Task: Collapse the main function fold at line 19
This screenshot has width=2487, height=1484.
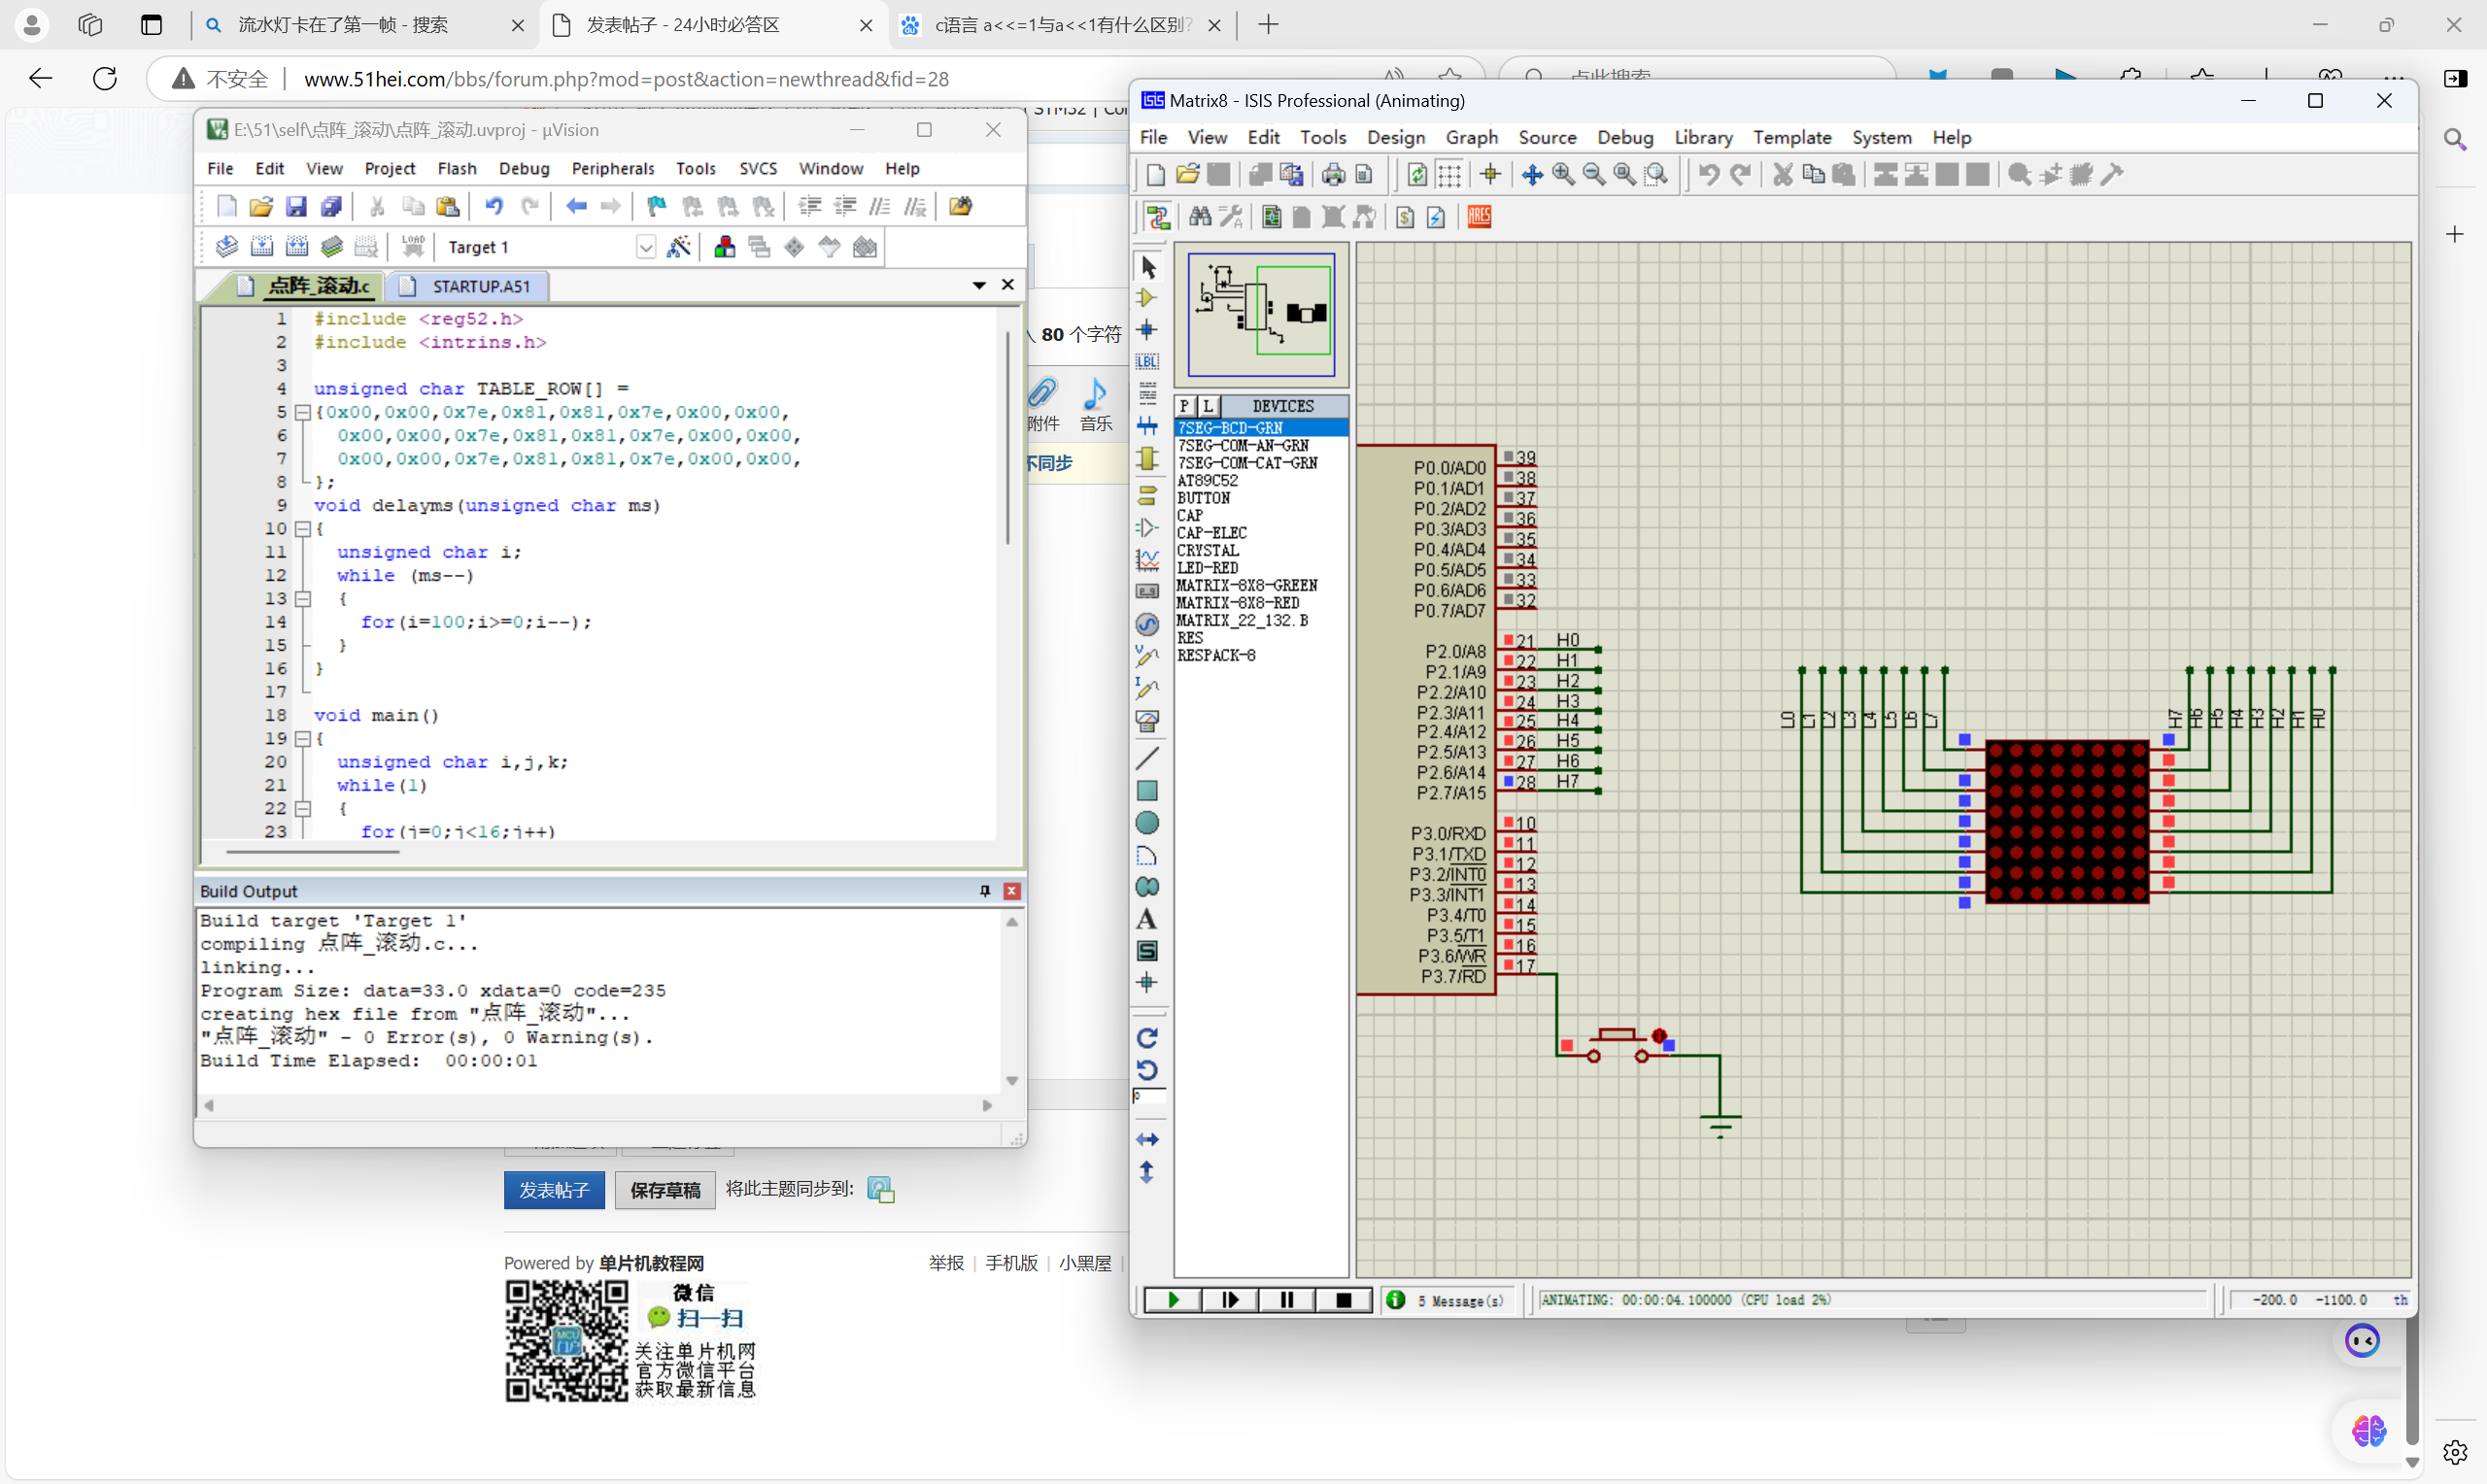Action: point(302,739)
